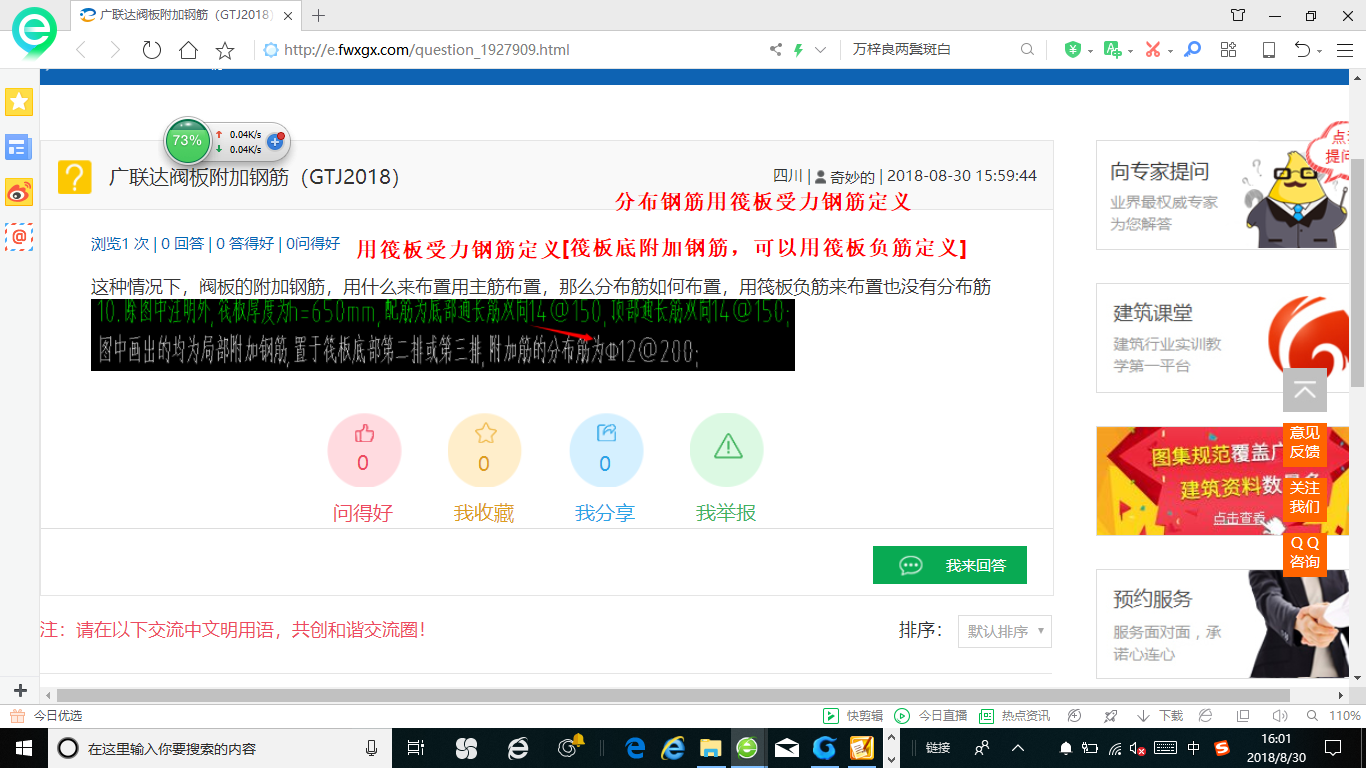Open Weibo from the sidebar
This screenshot has width=1366, height=768.
[x=19, y=192]
